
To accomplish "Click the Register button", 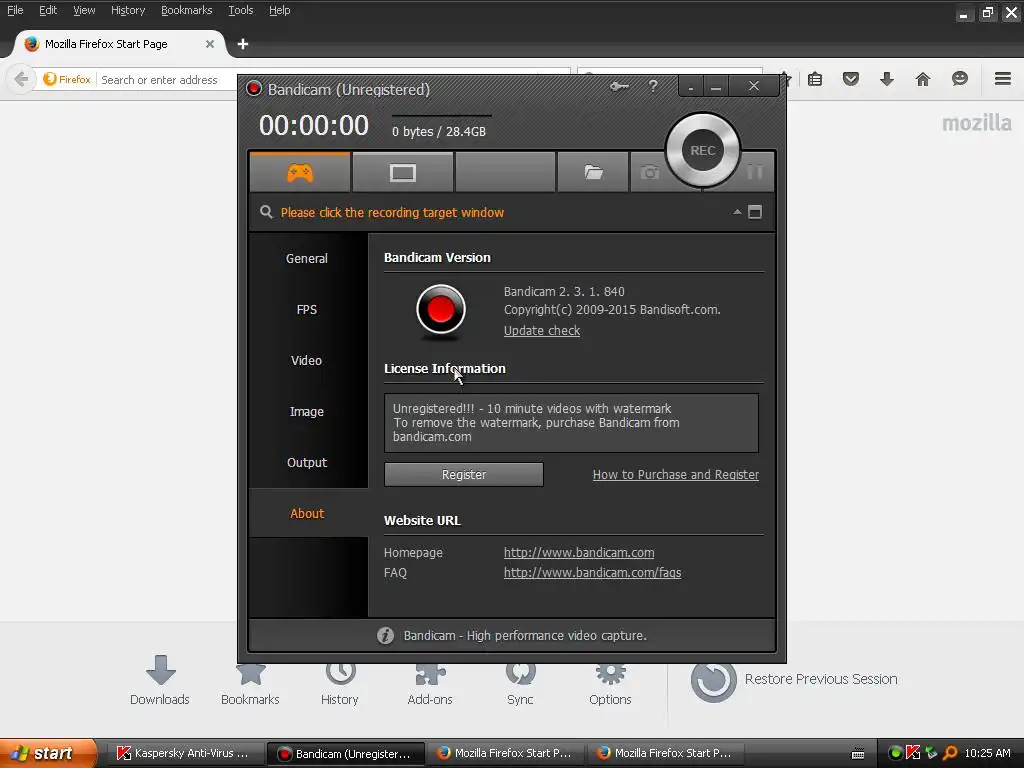I will pyautogui.click(x=464, y=475).
